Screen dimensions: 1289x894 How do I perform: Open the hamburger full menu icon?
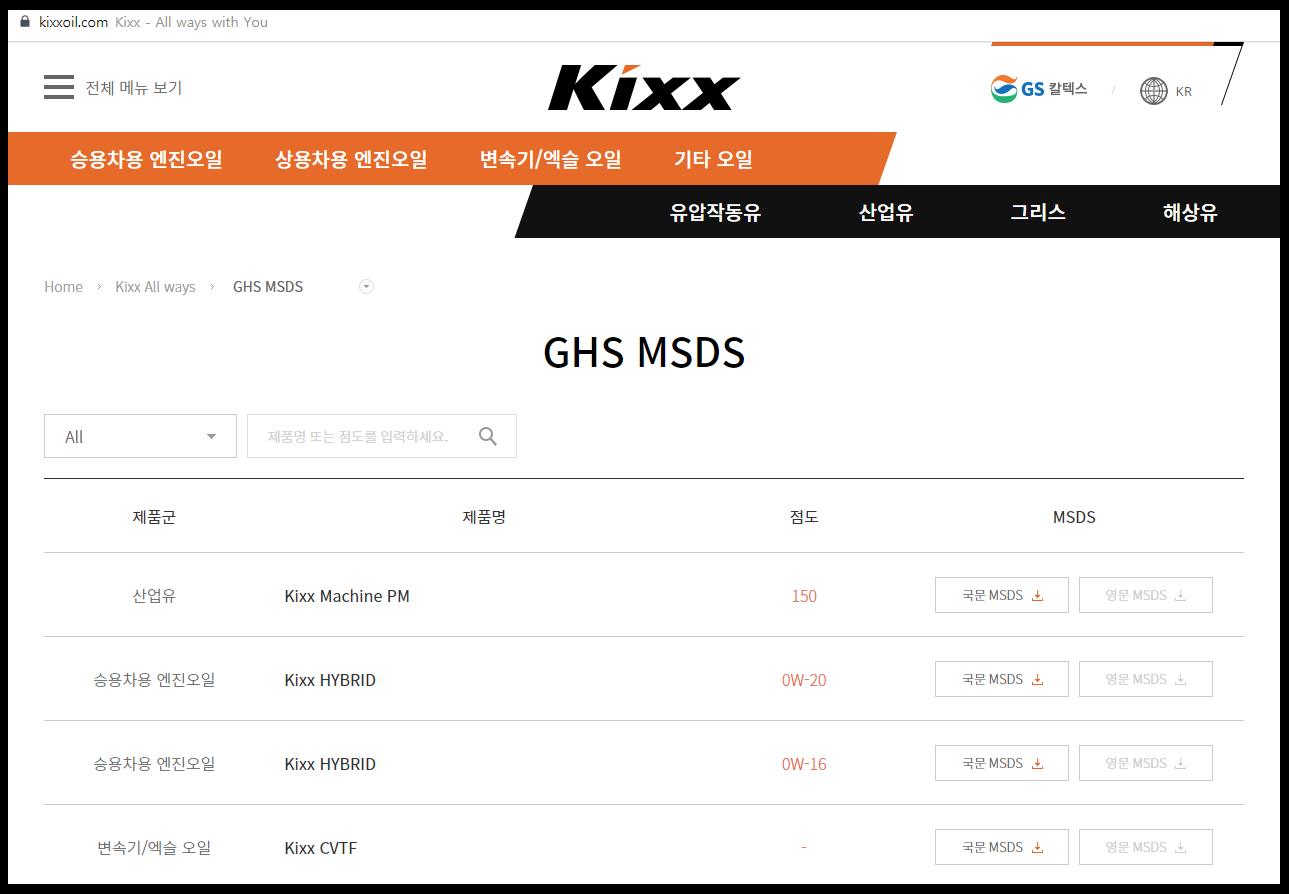point(59,87)
